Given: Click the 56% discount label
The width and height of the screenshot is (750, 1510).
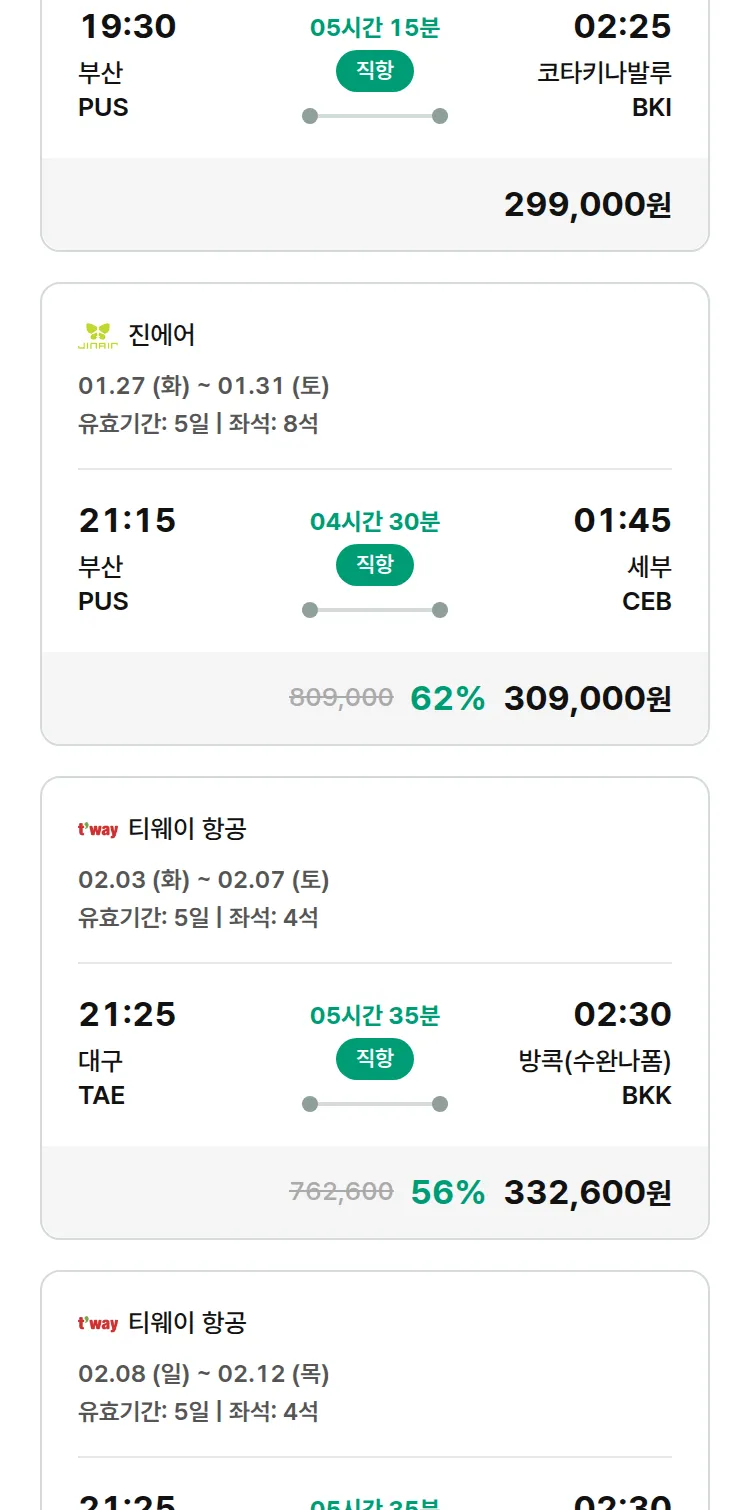Looking at the screenshot, I should [x=447, y=1192].
